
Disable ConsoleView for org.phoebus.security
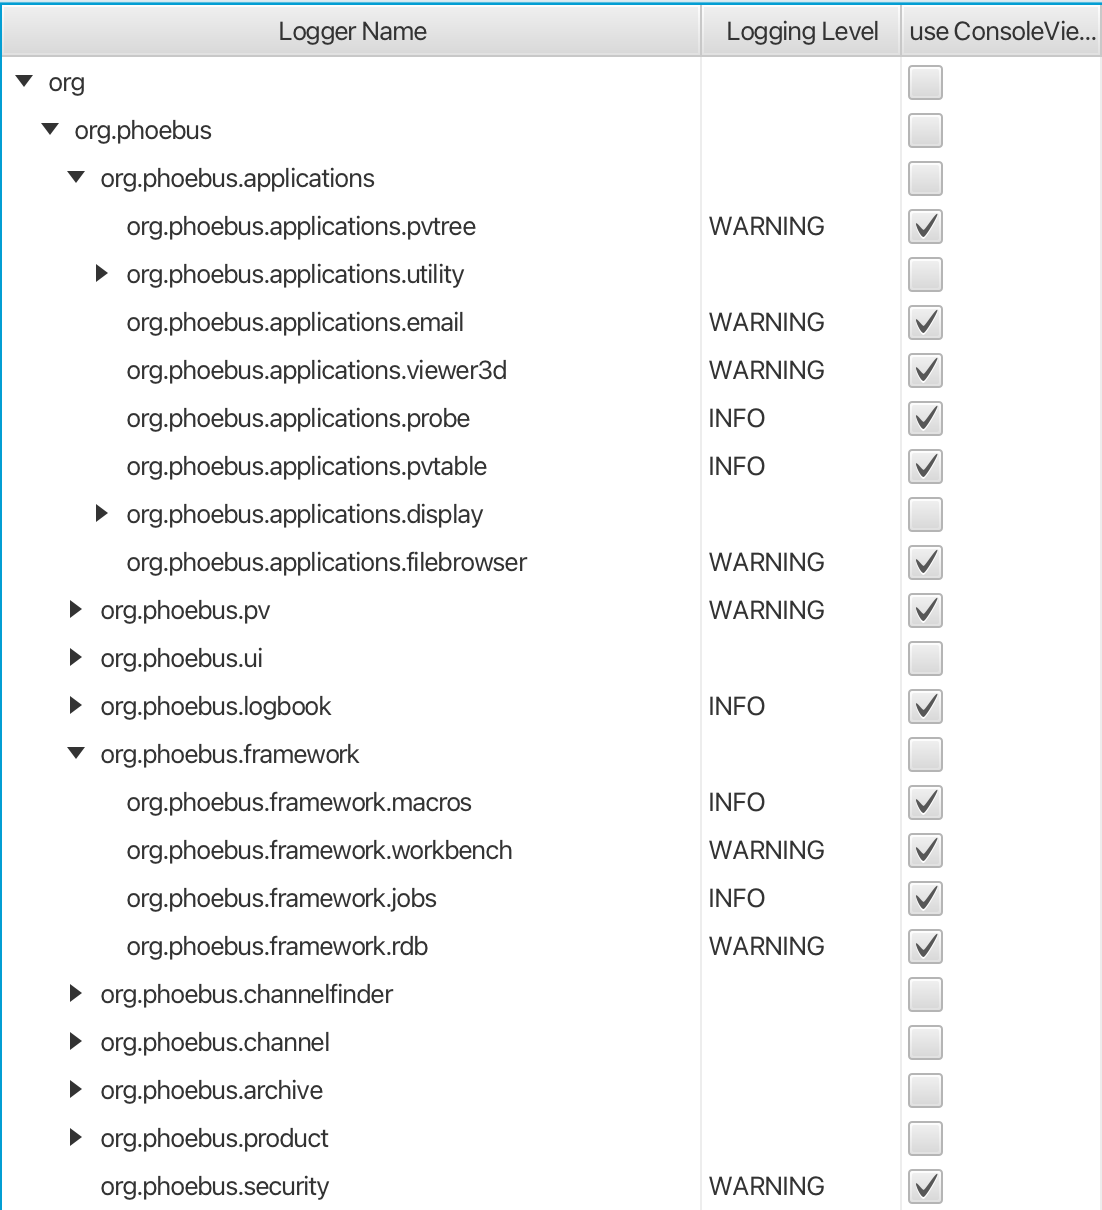tap(924, 1186)
